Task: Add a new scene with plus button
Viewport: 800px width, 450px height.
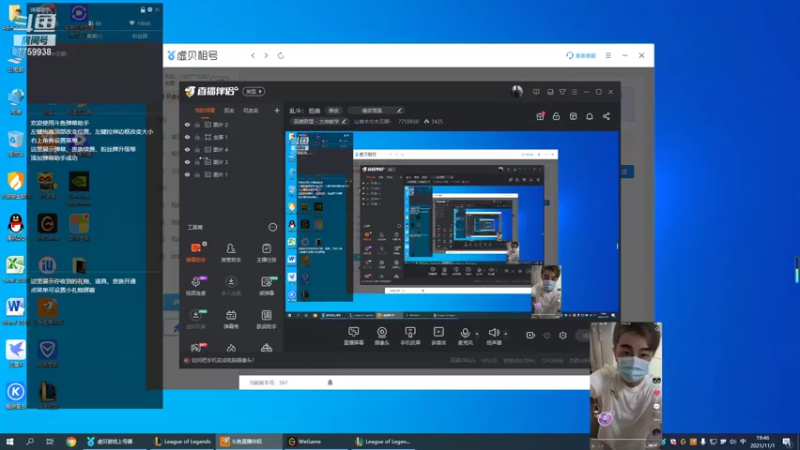Action: 277,110
